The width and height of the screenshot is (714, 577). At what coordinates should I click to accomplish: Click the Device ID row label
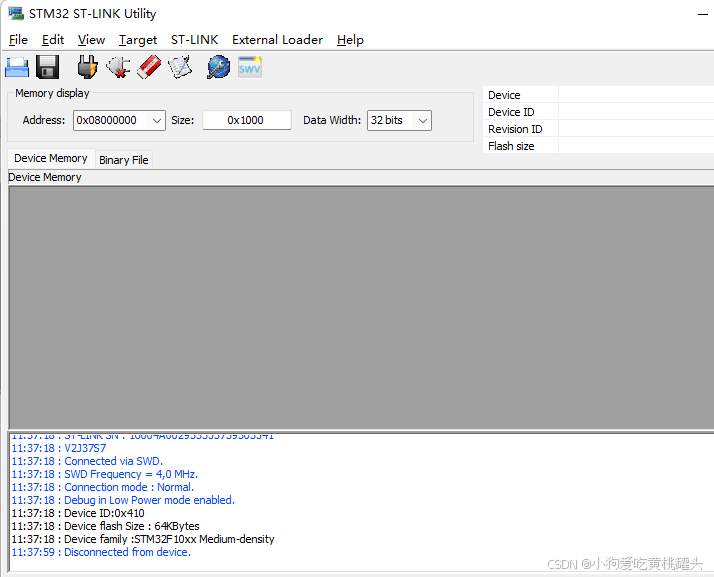[x=511, y=112]
